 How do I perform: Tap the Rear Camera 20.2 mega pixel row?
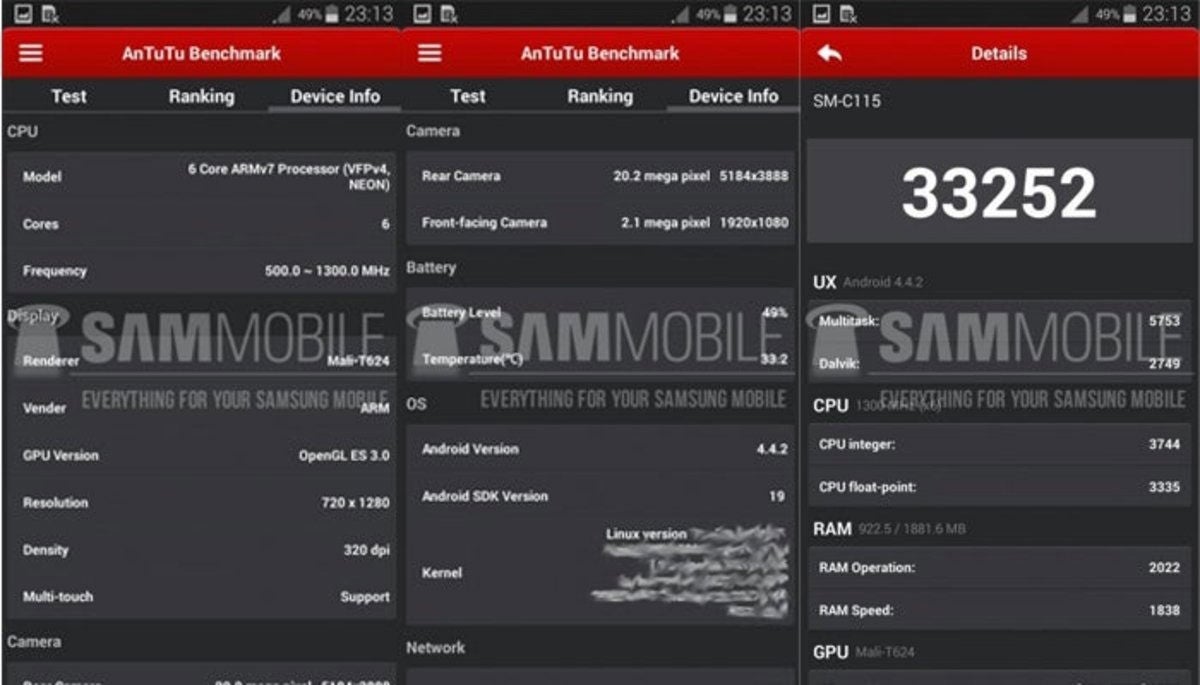pyautogui.click(x=601, y=176)
